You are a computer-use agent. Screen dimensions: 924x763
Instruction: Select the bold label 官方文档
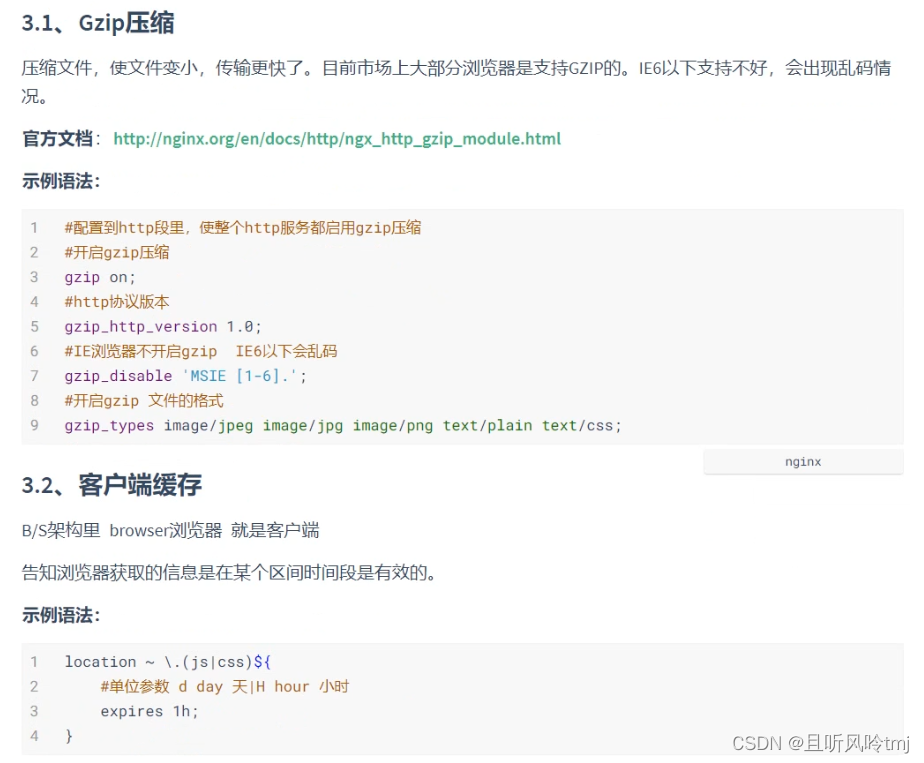pos(51,140)
